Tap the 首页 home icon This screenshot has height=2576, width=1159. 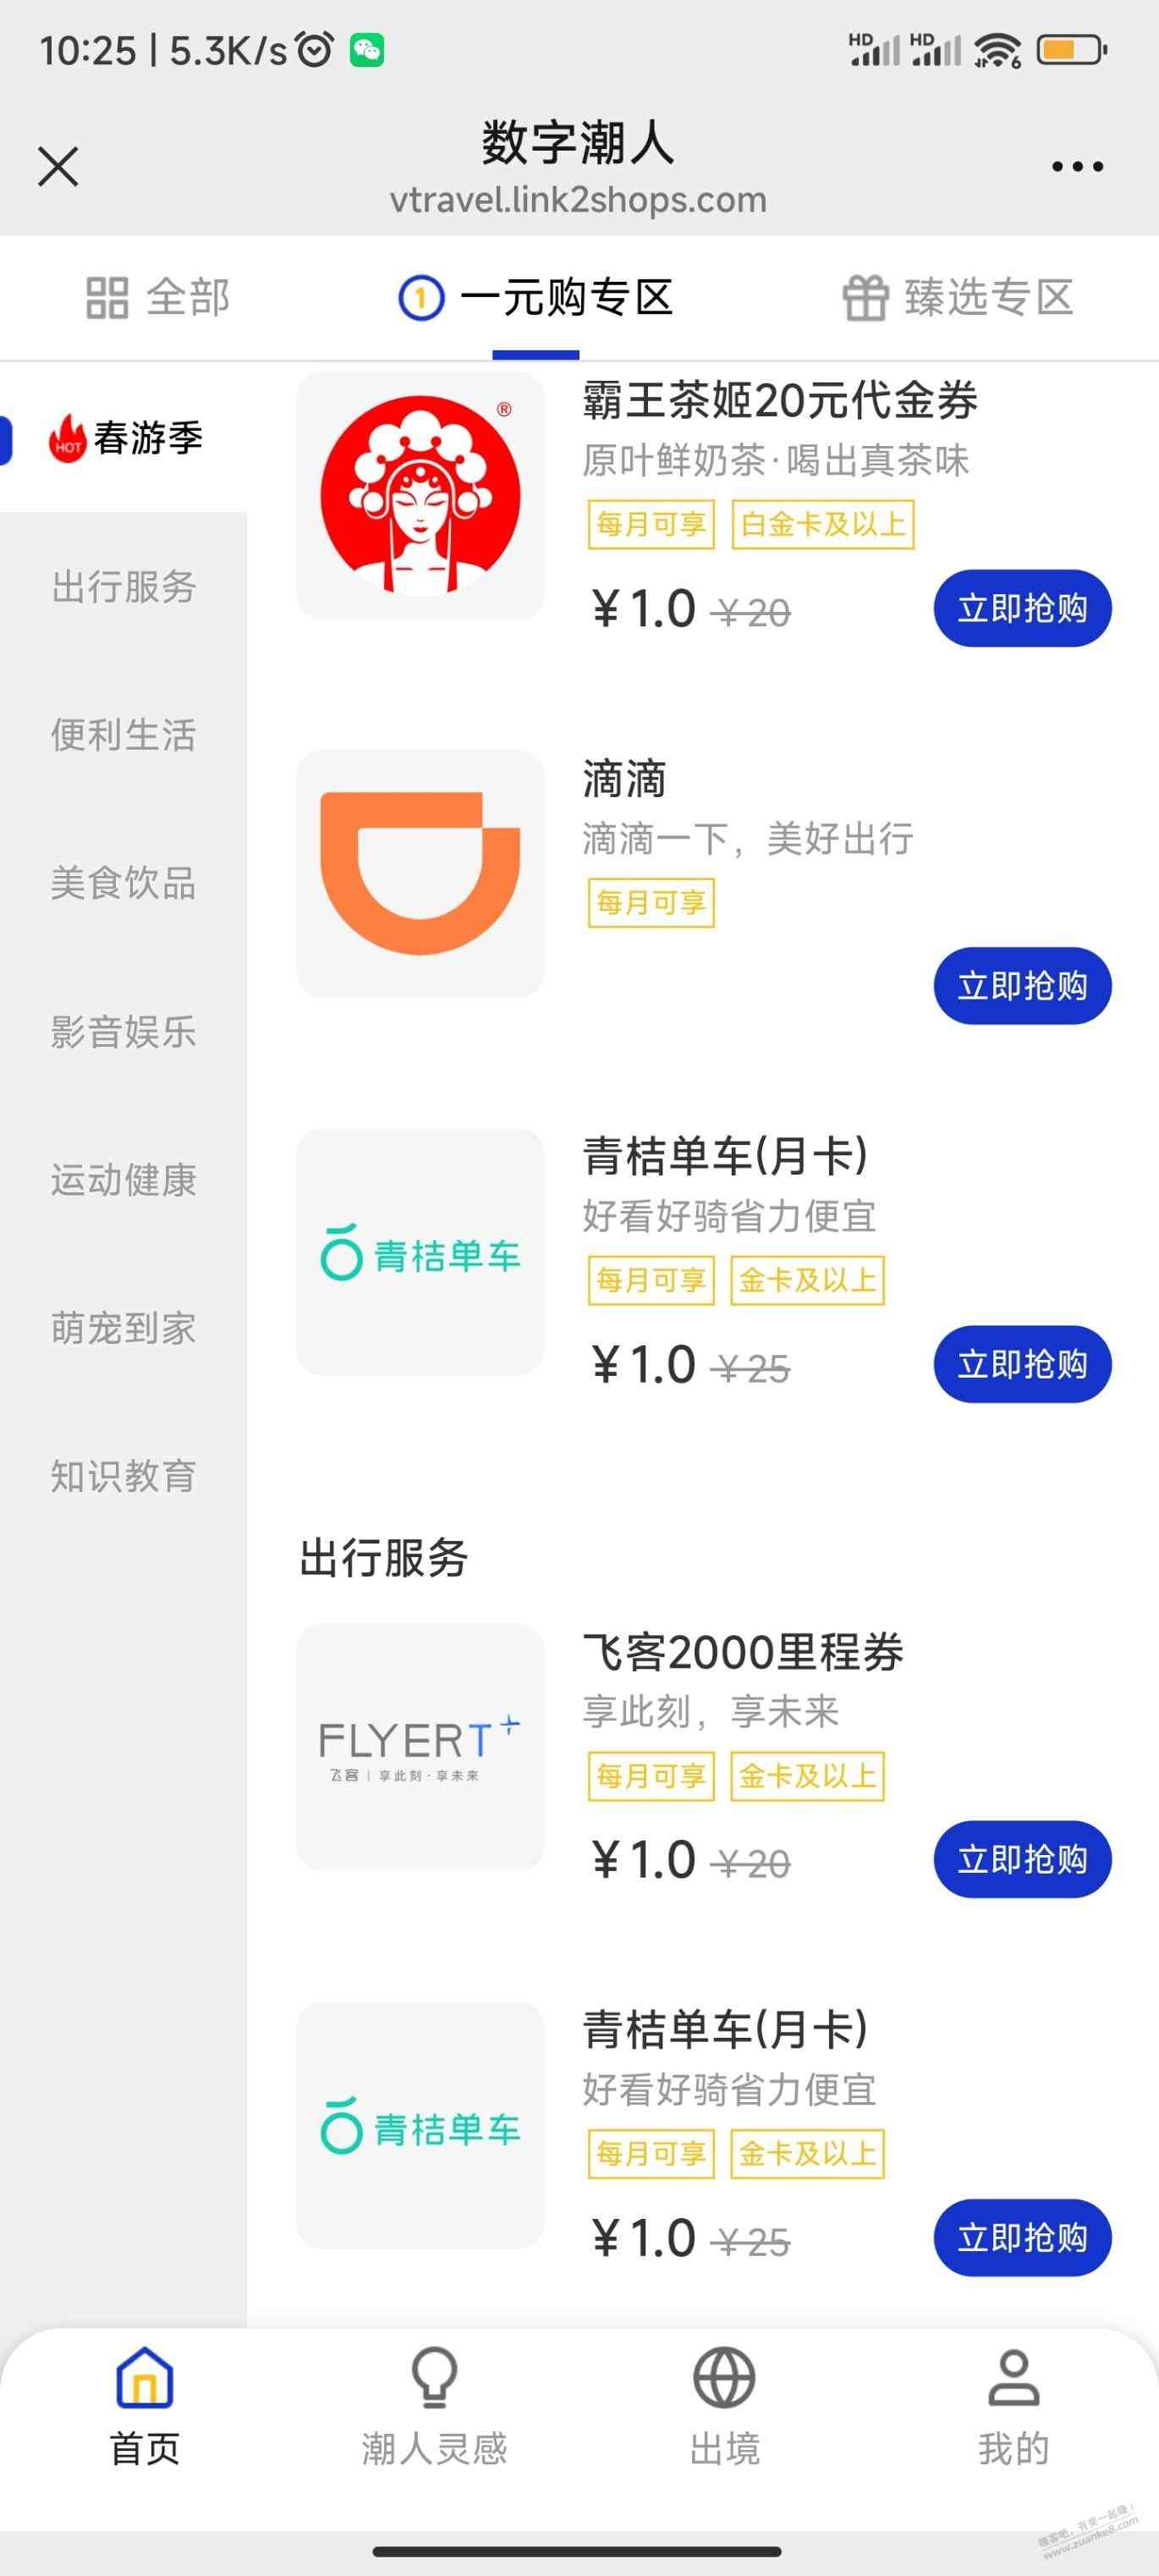click(145, 2376)
